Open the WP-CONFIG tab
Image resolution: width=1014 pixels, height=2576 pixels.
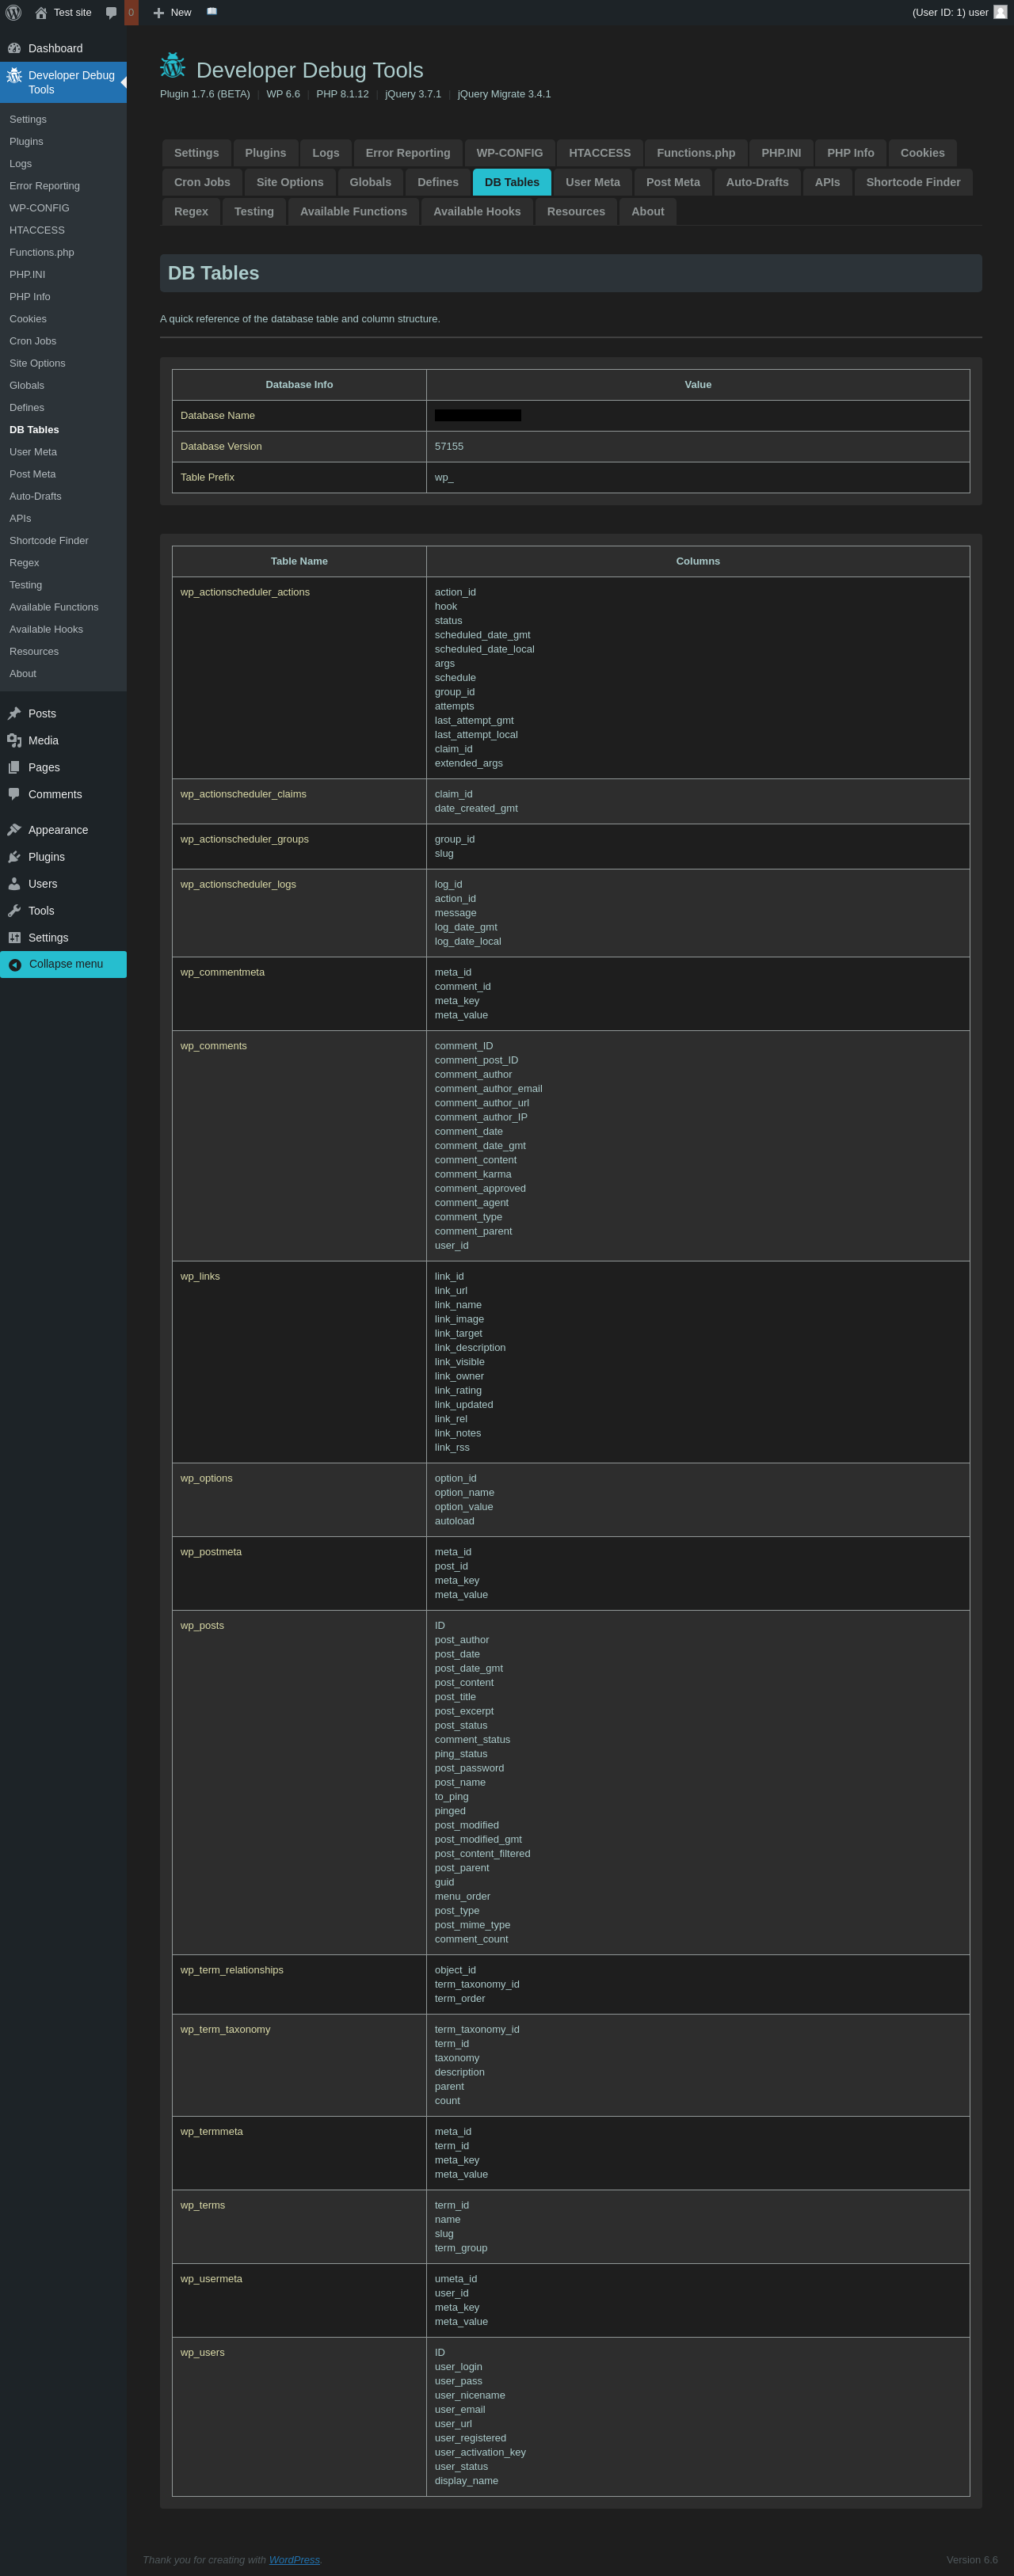(x=510, y=153)
